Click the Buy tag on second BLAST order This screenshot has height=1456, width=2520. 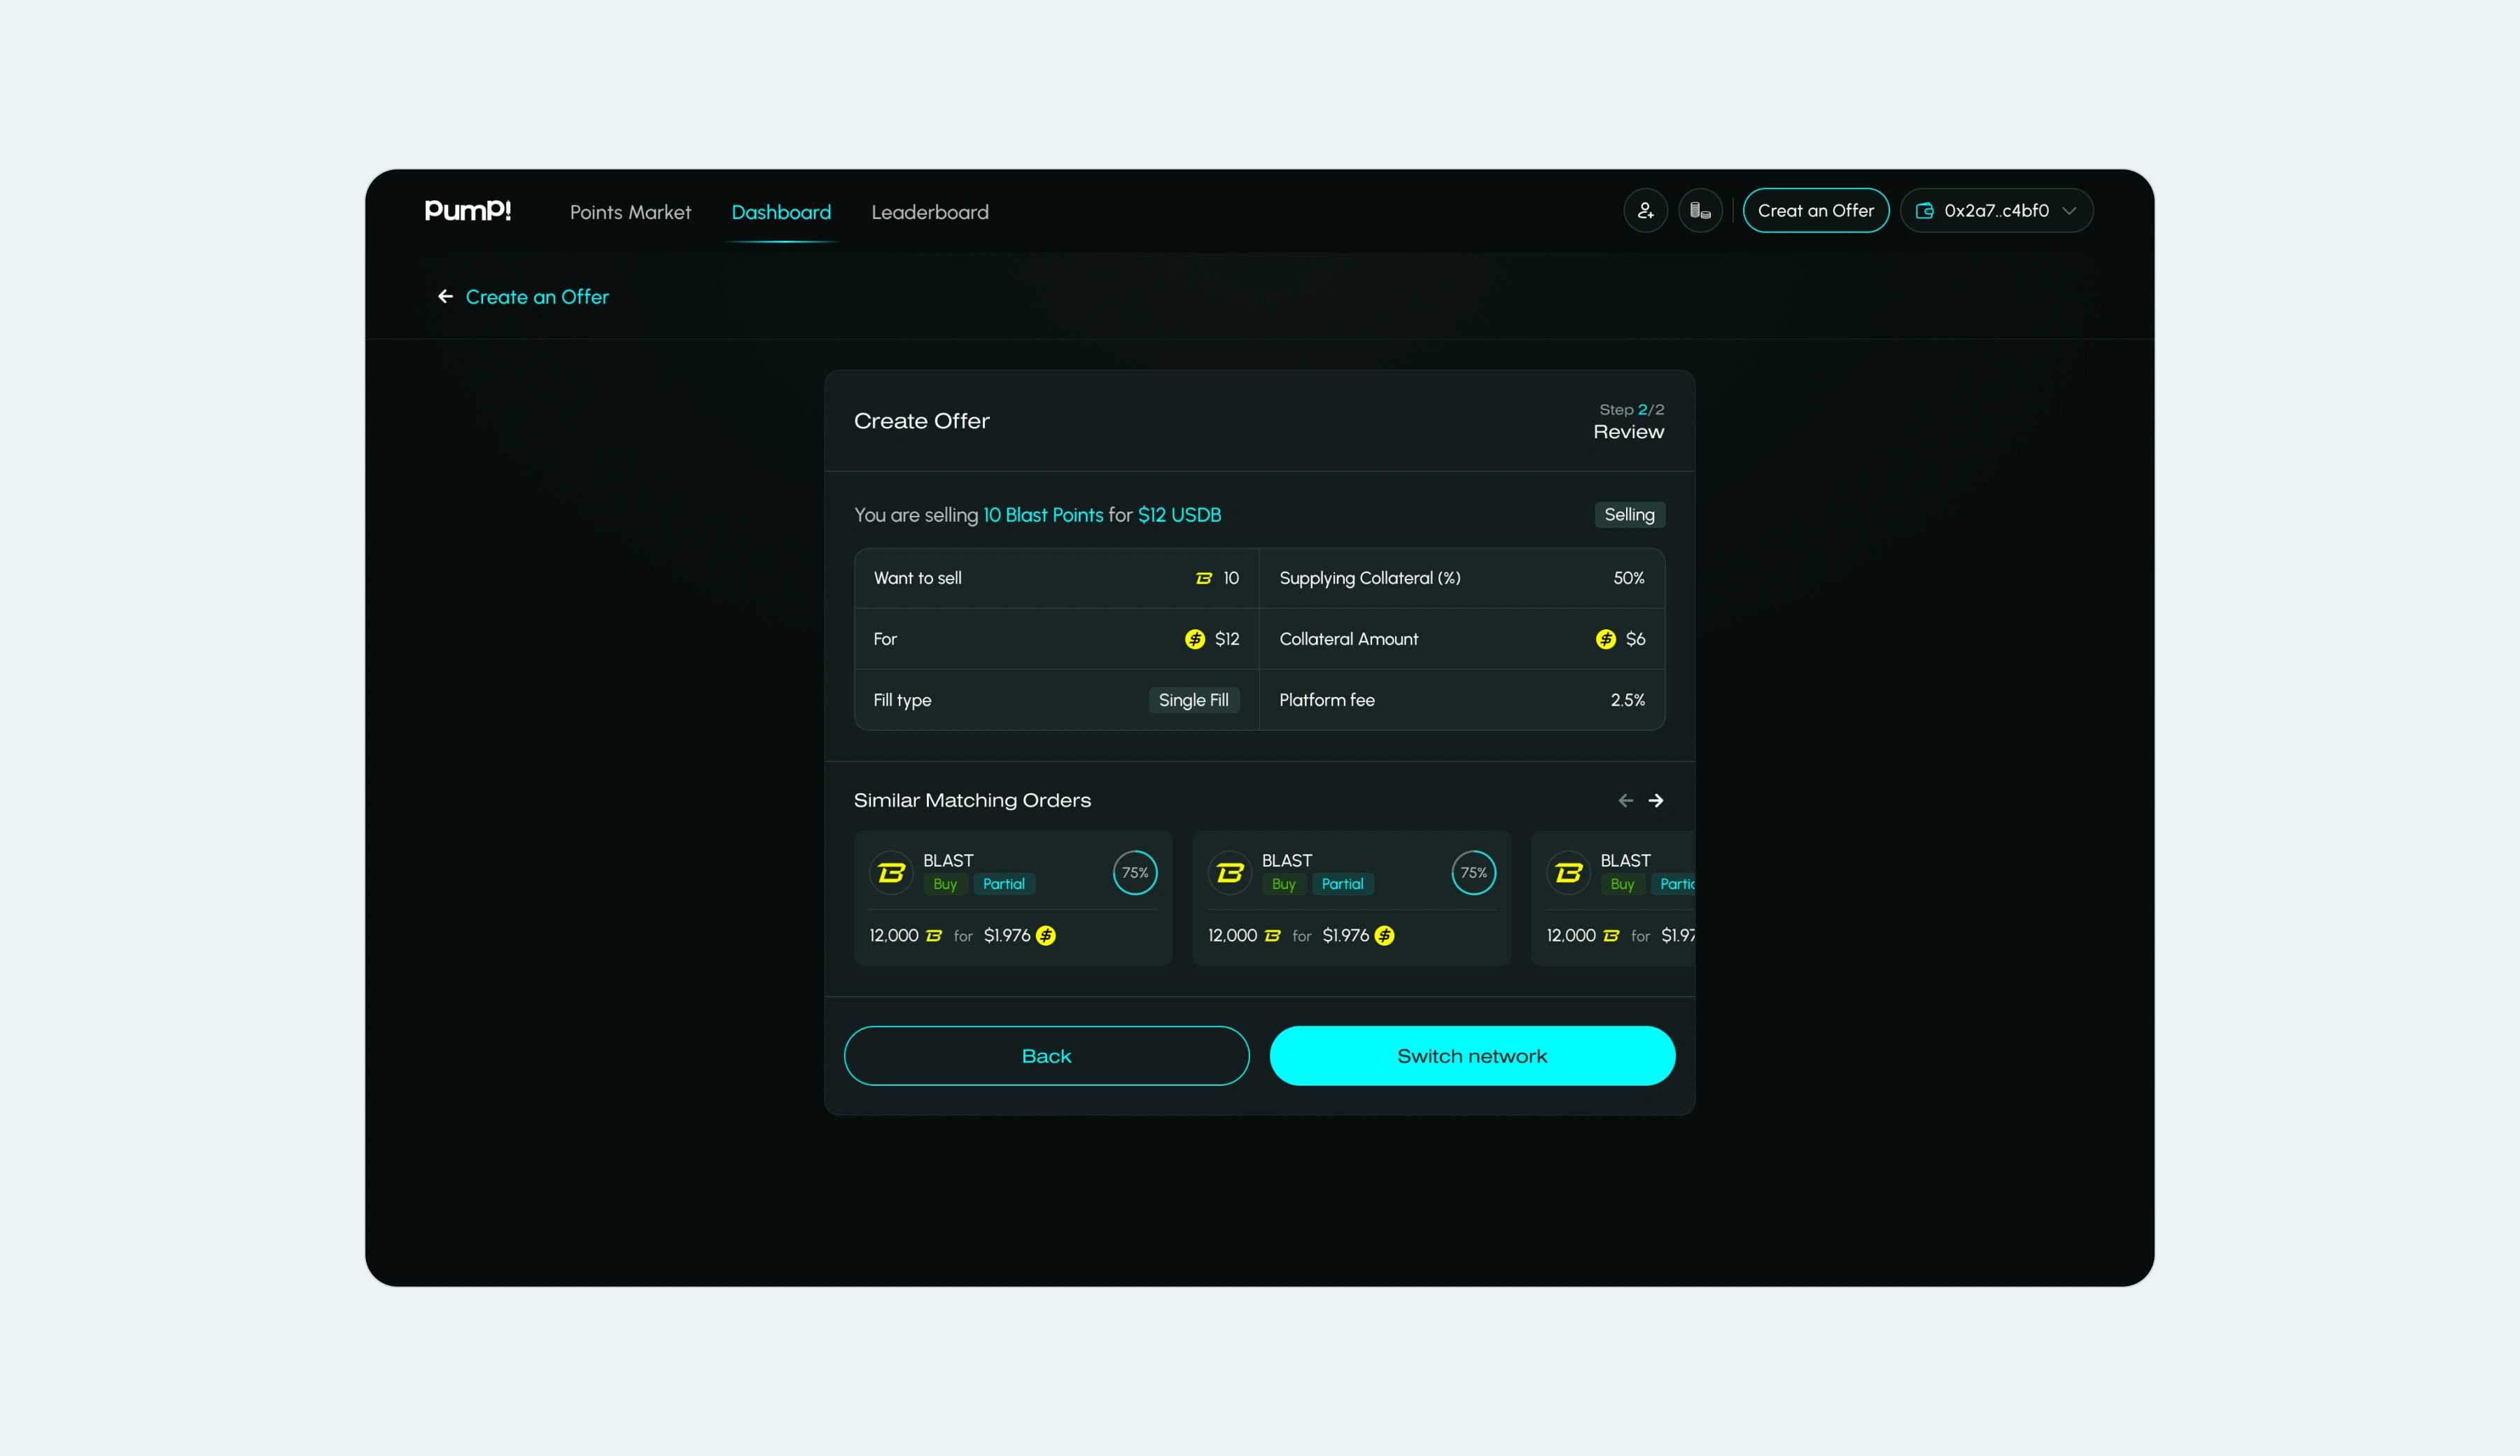coord(1284,884)
